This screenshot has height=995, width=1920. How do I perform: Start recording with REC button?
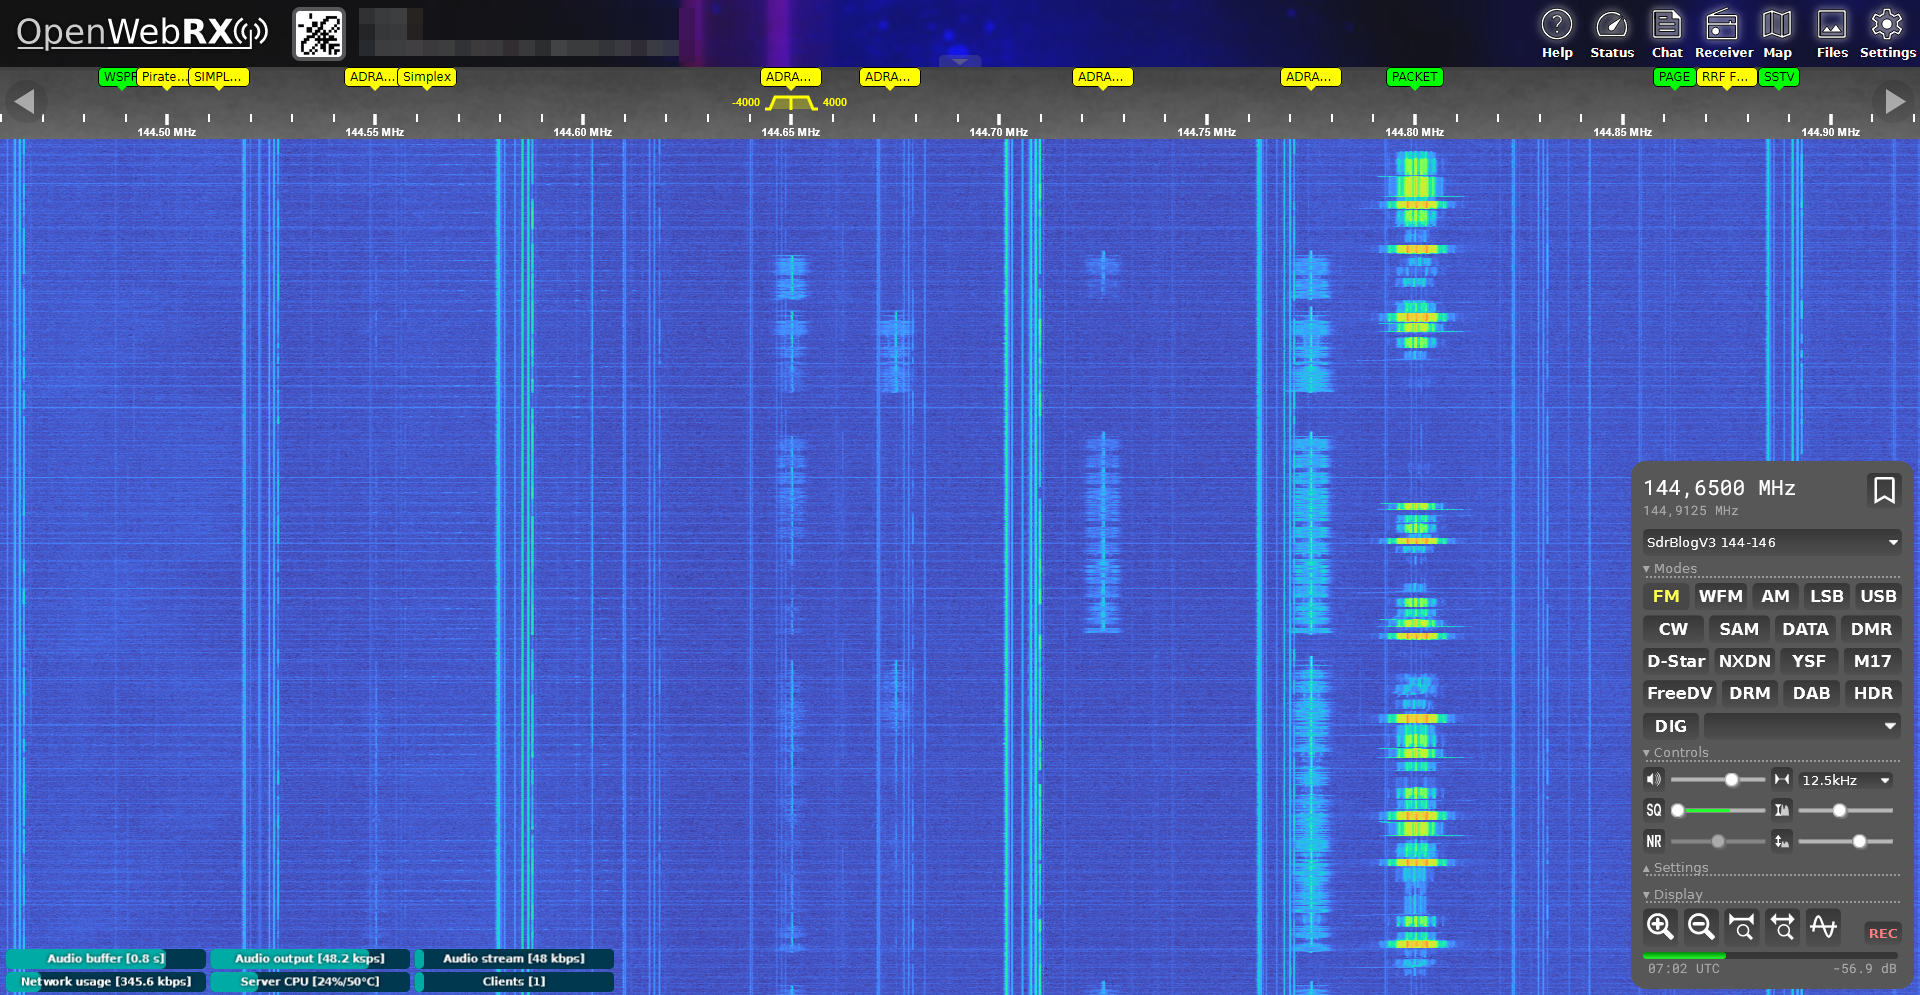1882,933
